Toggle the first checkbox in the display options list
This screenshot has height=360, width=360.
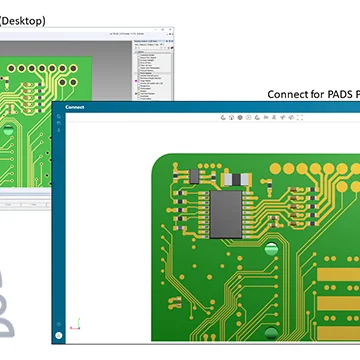pyautogui.click(x=139, y=55)
